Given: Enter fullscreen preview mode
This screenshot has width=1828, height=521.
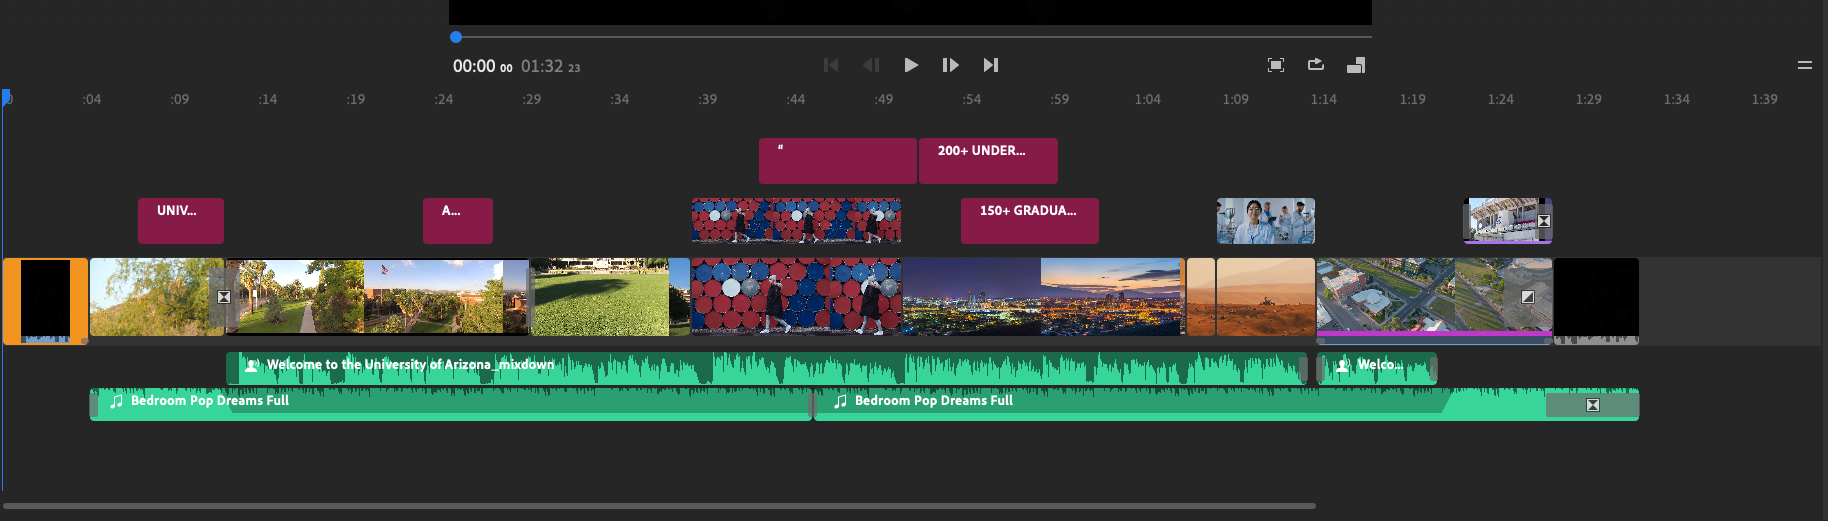Looking at the screenshot, I should coord(1276,65).
